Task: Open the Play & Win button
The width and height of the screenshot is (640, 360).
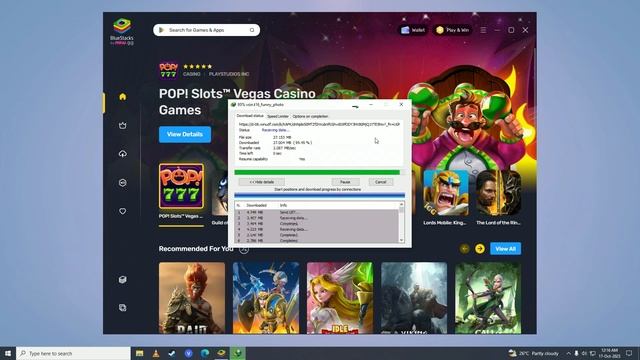Action: pos(453,30)
